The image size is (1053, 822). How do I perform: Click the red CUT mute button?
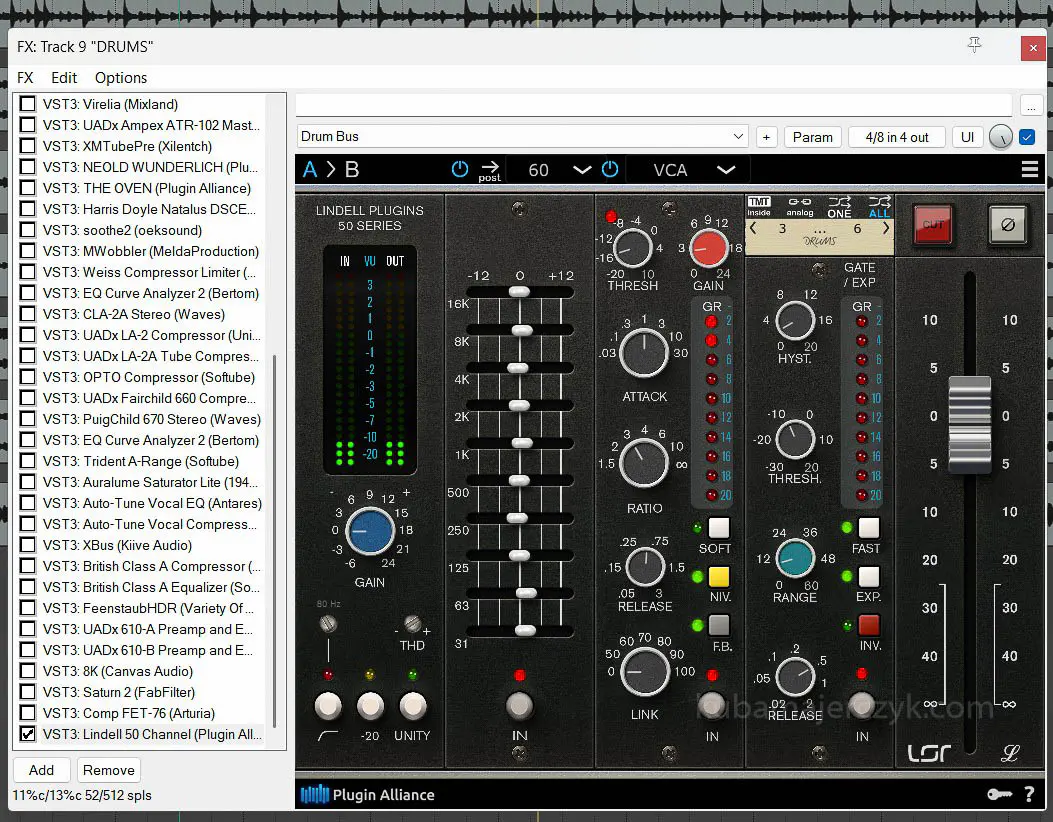[x=932, y=225]
